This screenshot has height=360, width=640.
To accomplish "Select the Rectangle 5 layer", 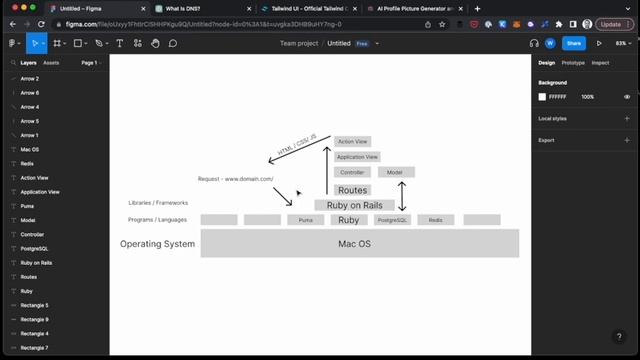I will click(34, 305).
